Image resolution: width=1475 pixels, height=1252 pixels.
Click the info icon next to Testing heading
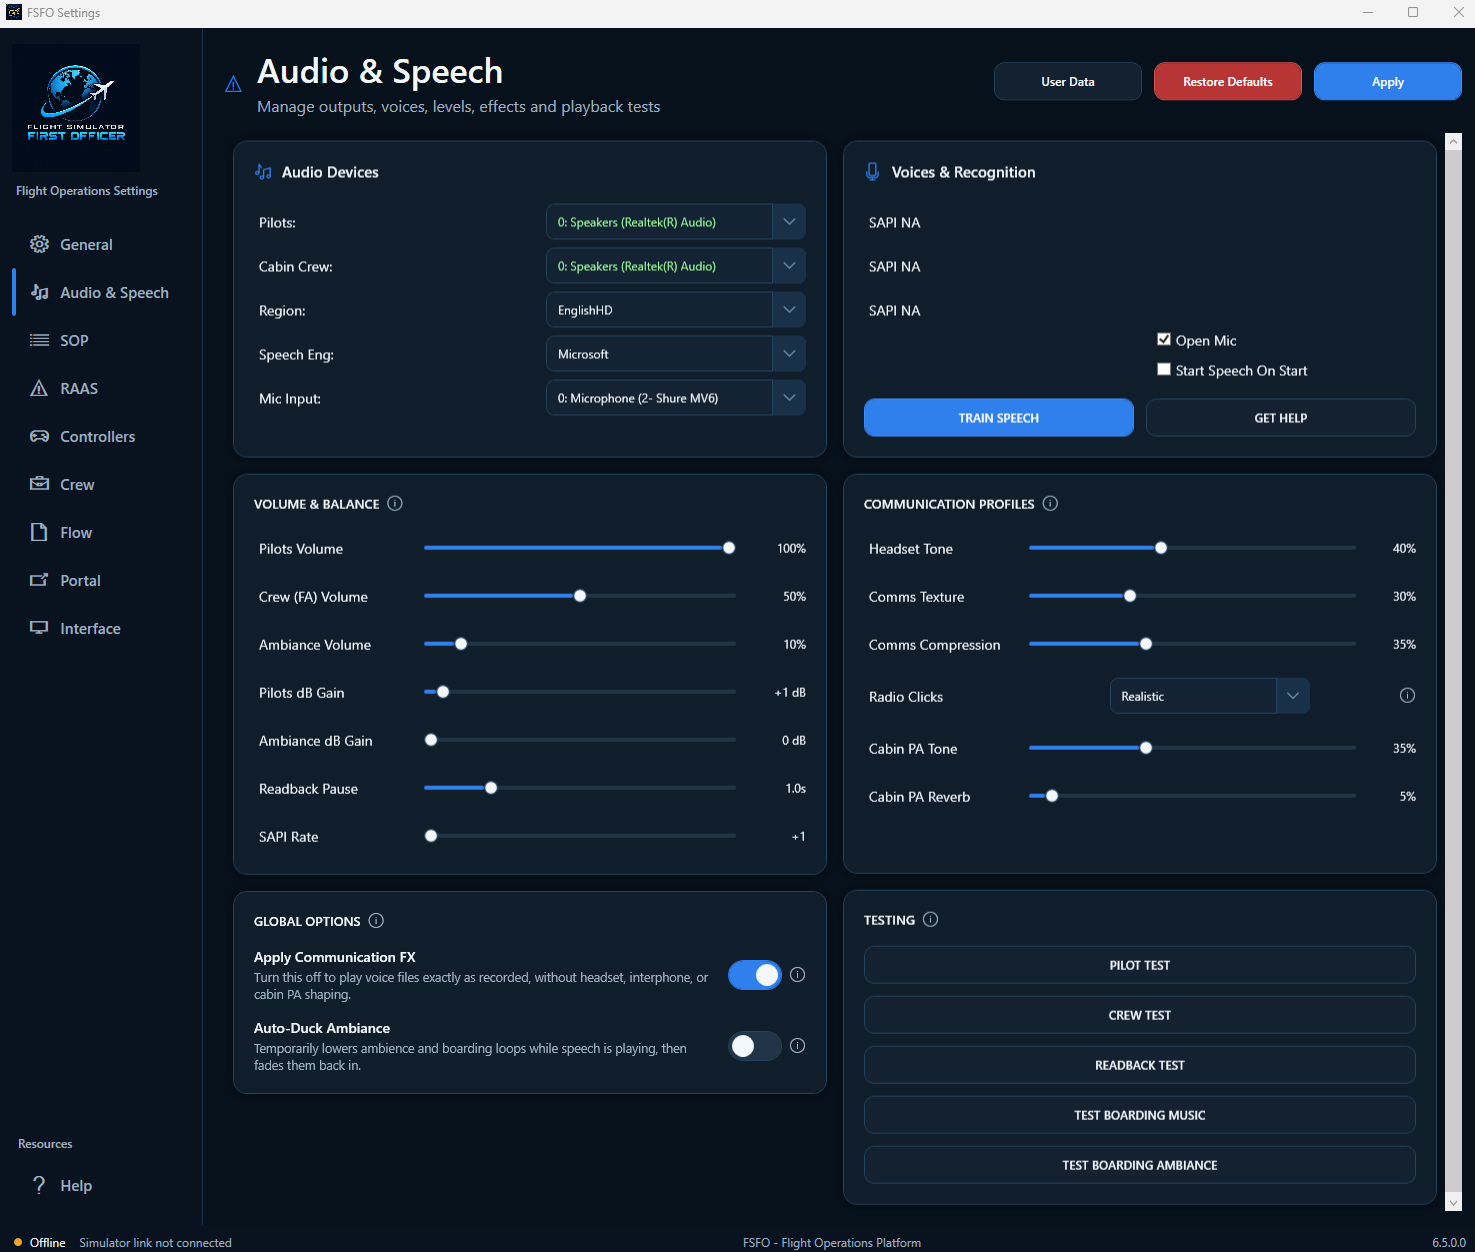pyautogui.click(x=930, y=919)
